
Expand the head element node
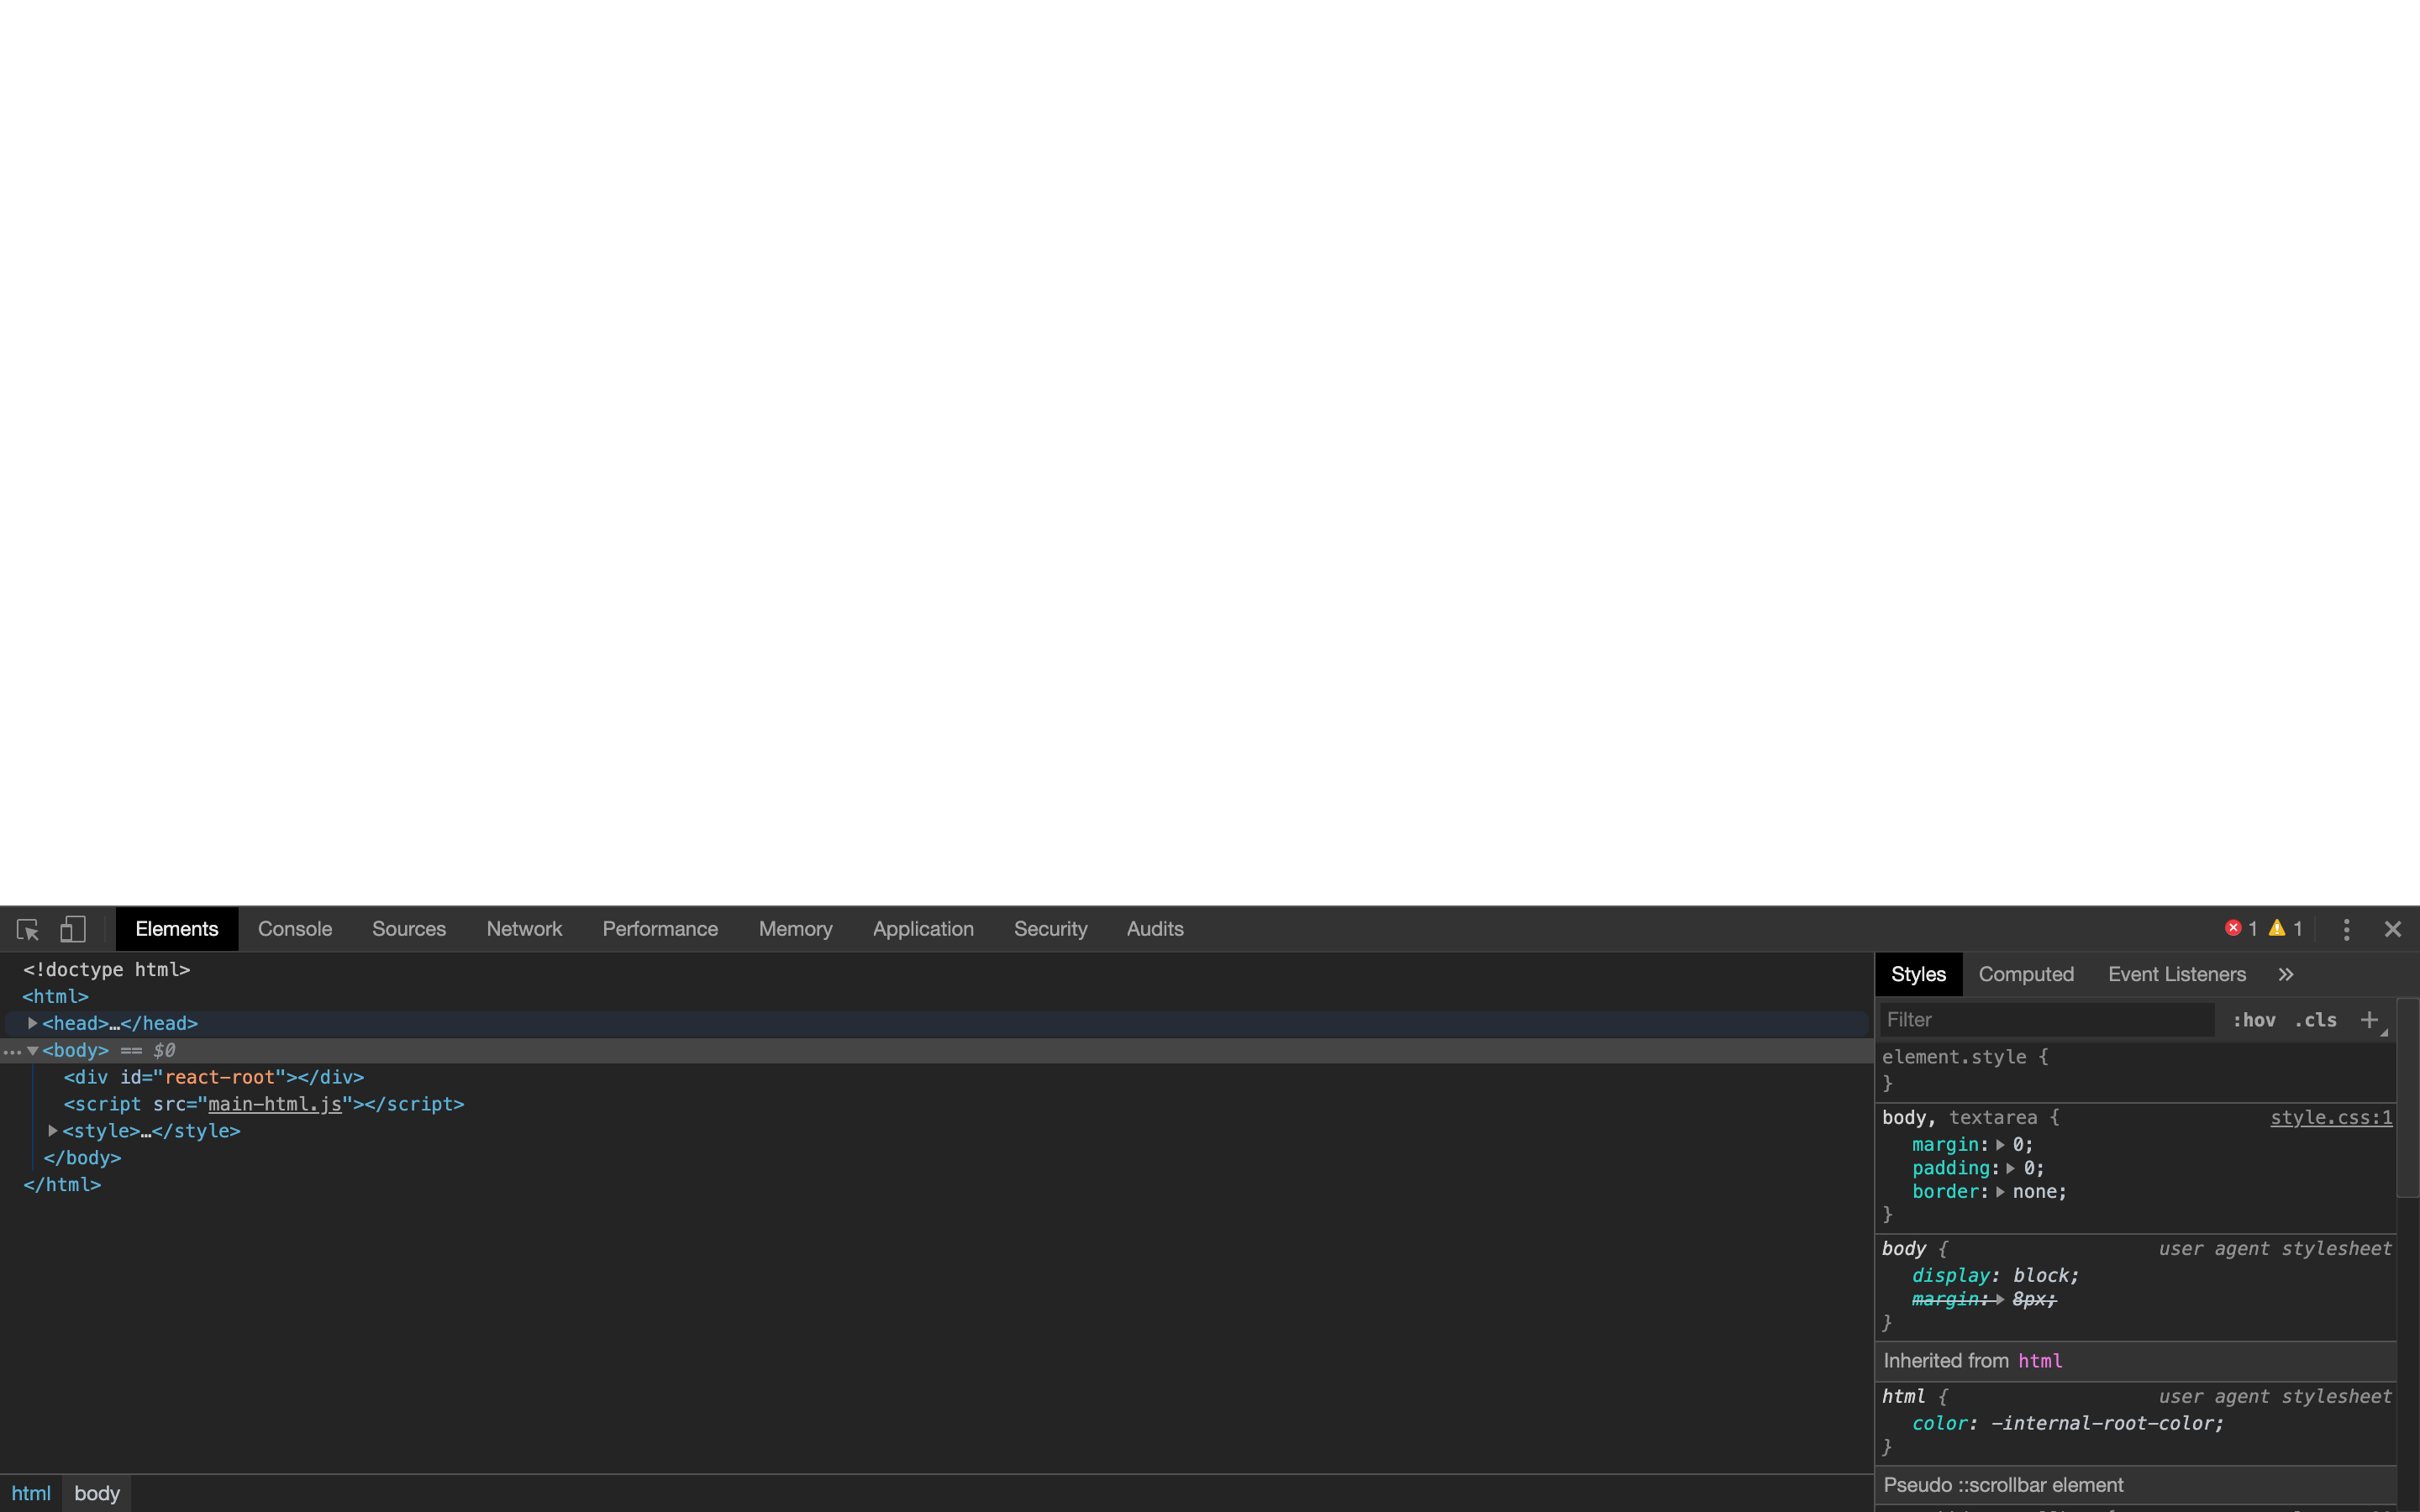(x=32, y=1023)
